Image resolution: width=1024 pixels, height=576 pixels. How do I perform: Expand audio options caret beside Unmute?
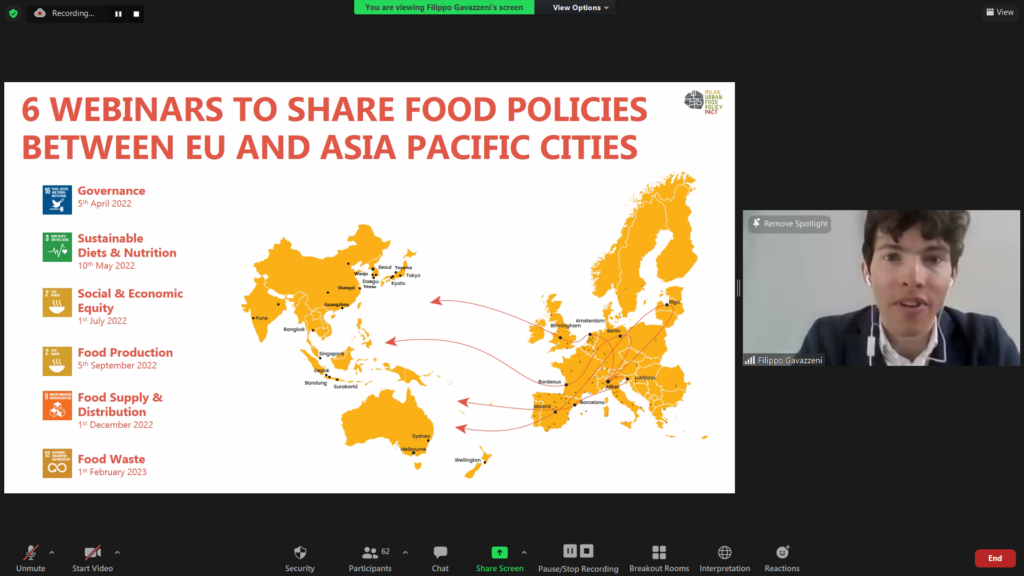pyautogui.click(x=52, y=551)
